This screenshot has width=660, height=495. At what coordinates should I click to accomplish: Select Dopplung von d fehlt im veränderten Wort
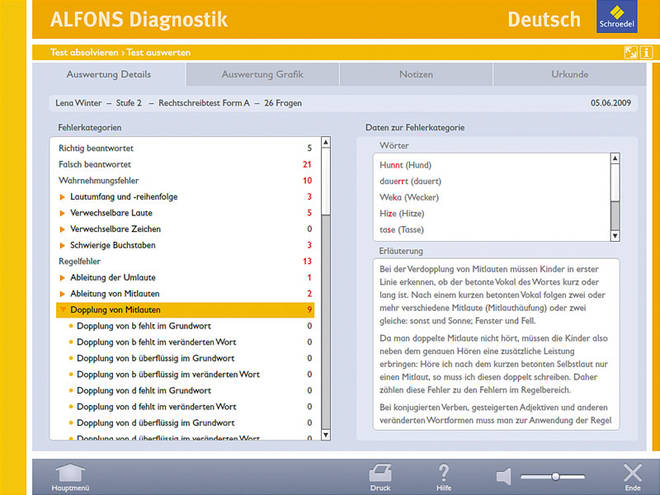[156, 407]
